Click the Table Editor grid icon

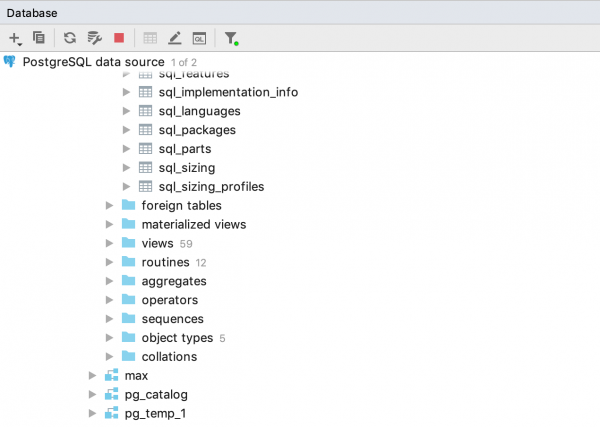point(150,38)
